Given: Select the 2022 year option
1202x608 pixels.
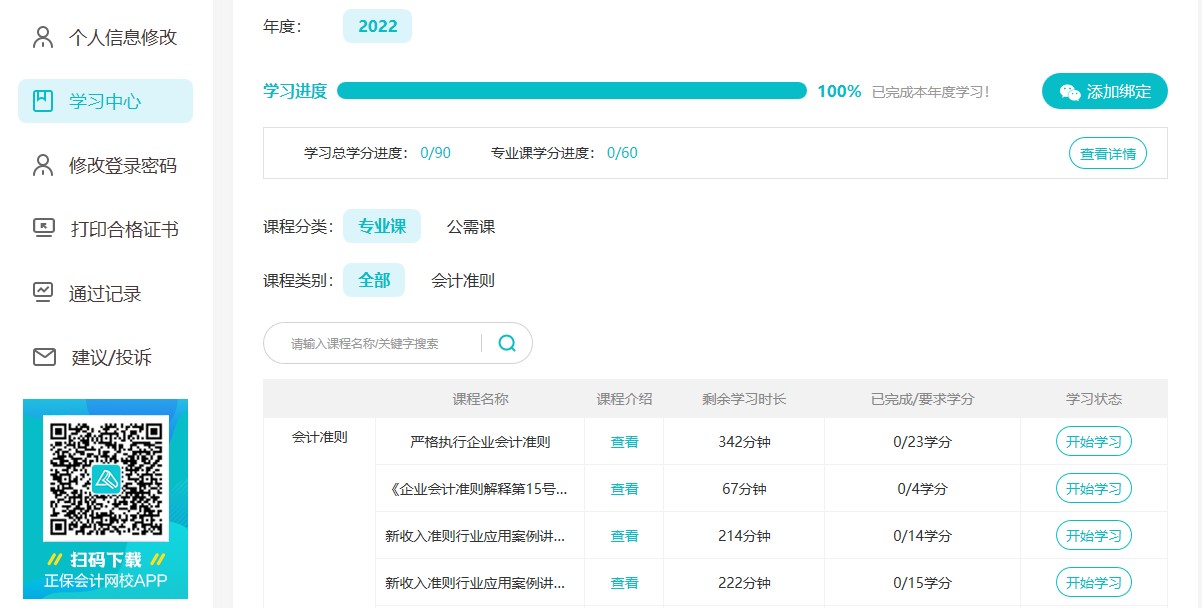Looking at the screenshot, I should click(377, 26).
